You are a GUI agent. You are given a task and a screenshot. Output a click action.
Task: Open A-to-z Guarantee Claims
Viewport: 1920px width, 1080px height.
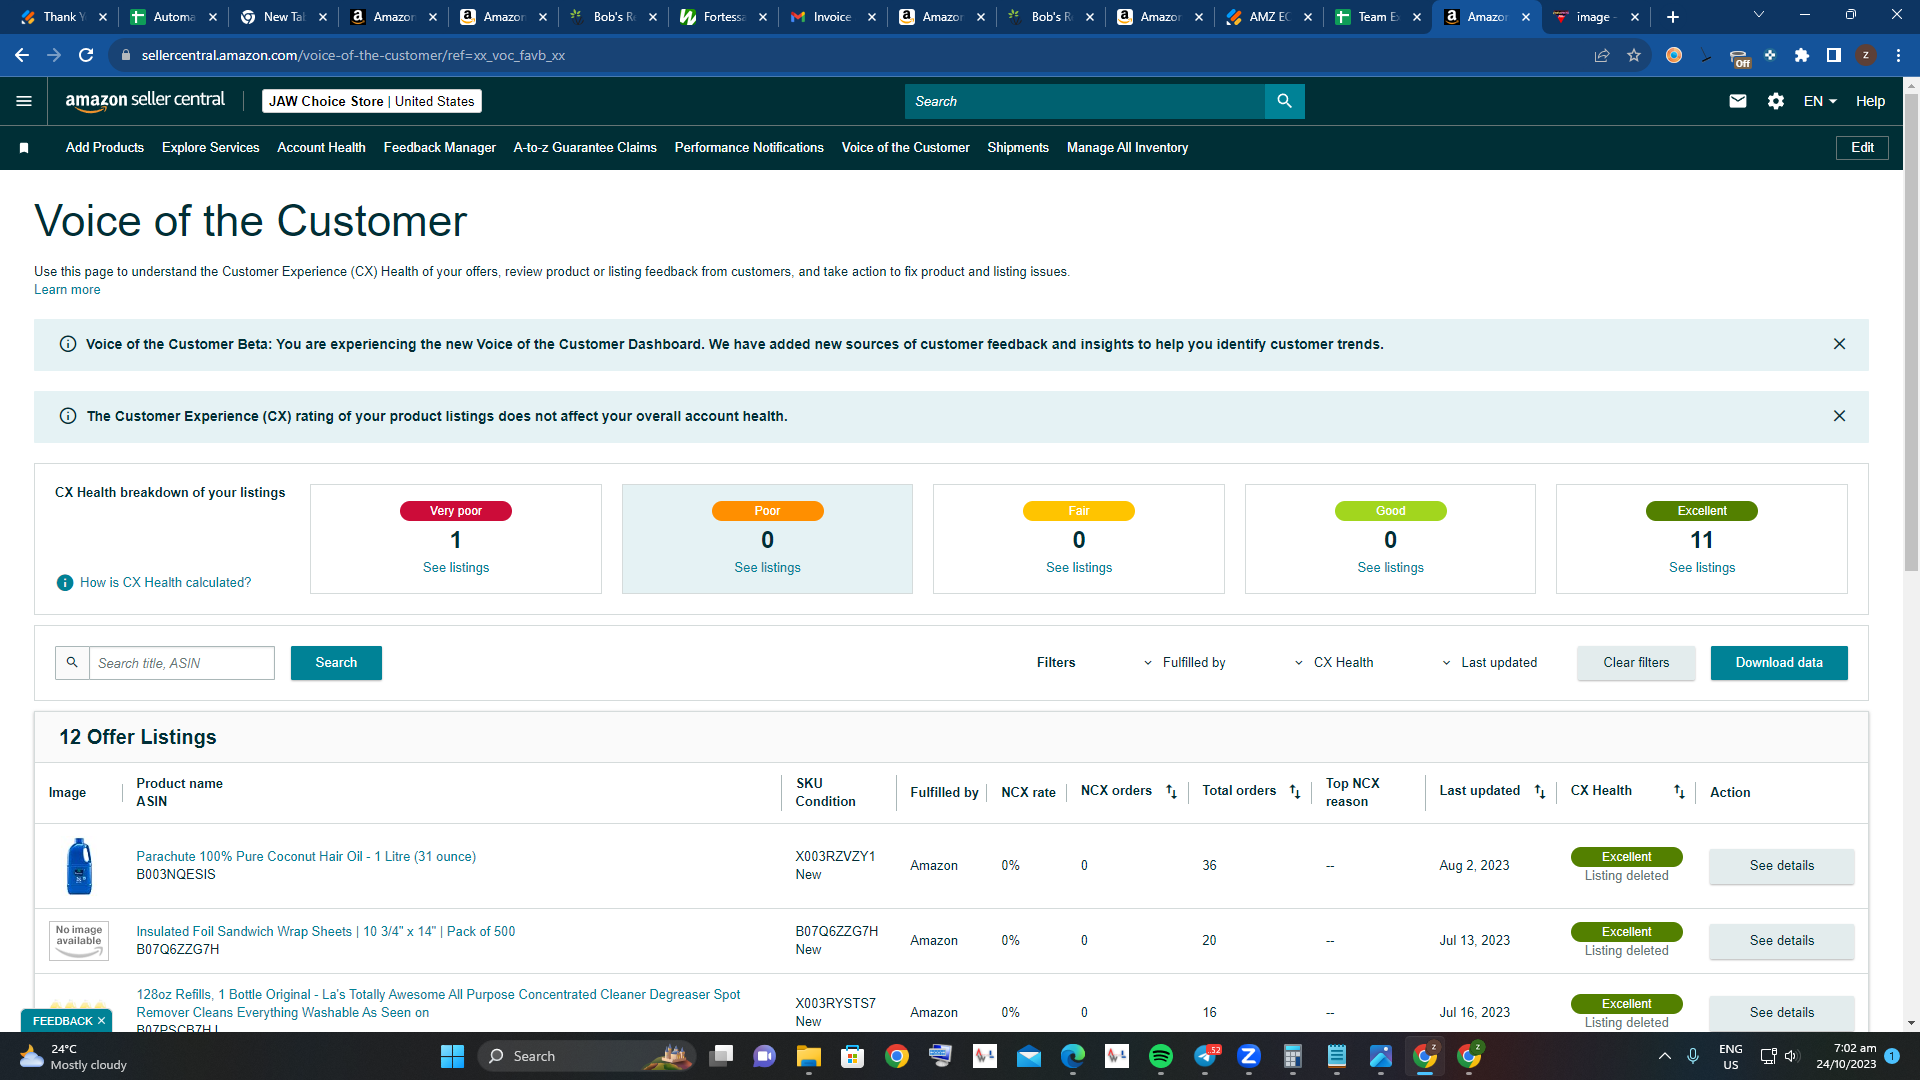coord(585,148)
